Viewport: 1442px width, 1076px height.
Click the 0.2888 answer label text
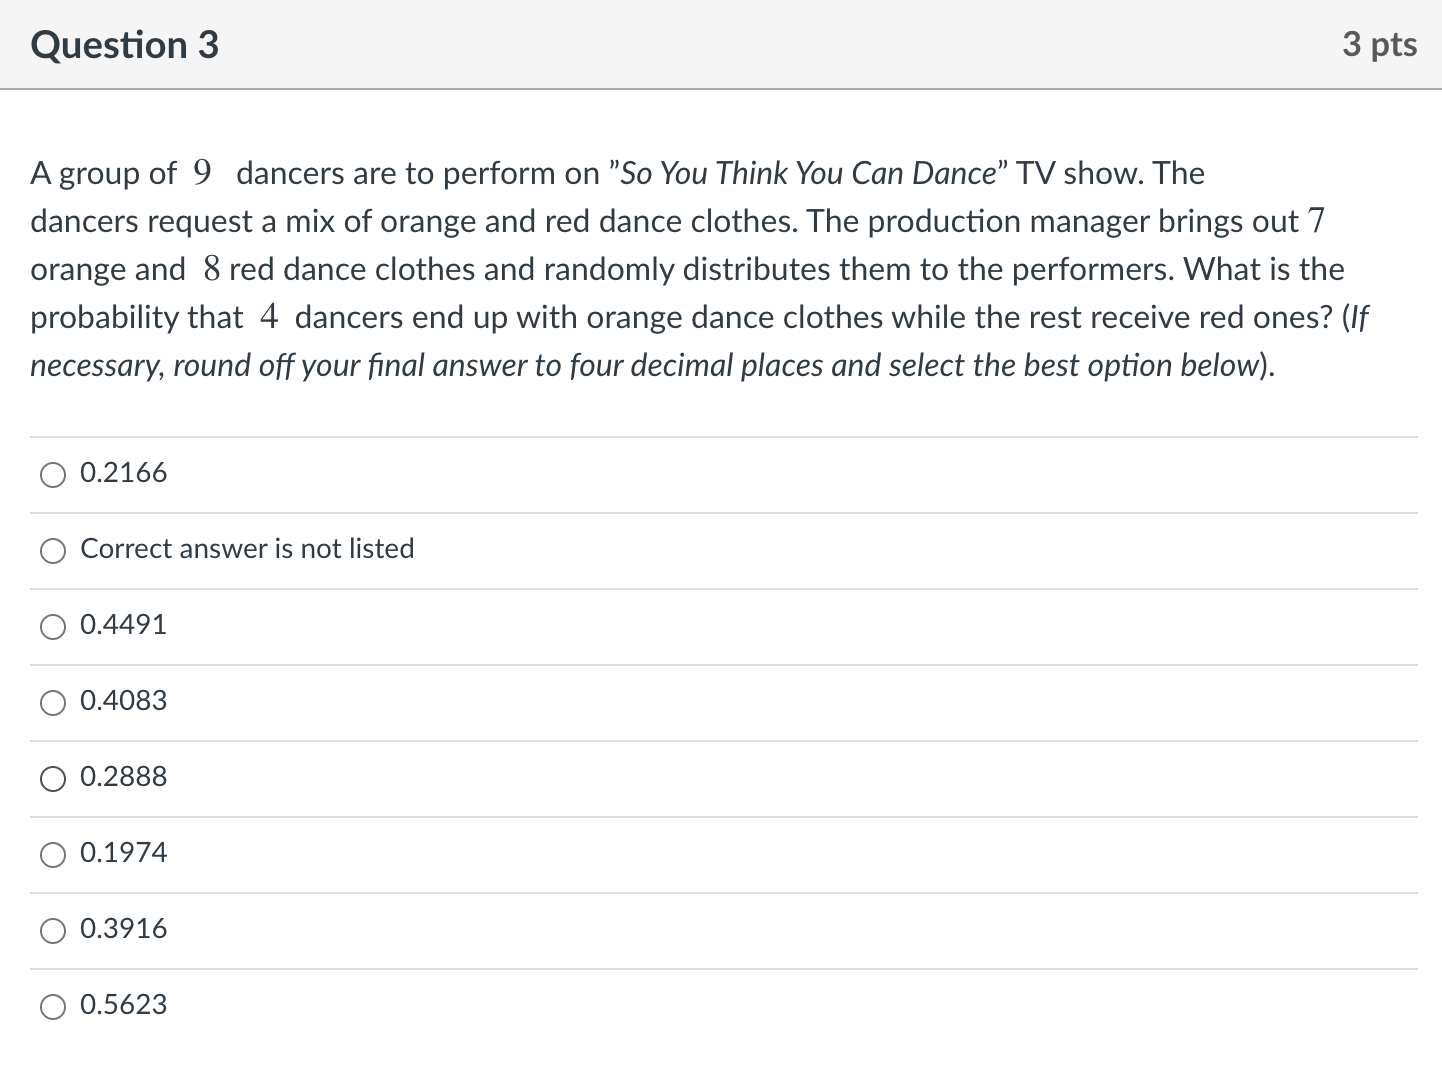click(x=124, y=777)
